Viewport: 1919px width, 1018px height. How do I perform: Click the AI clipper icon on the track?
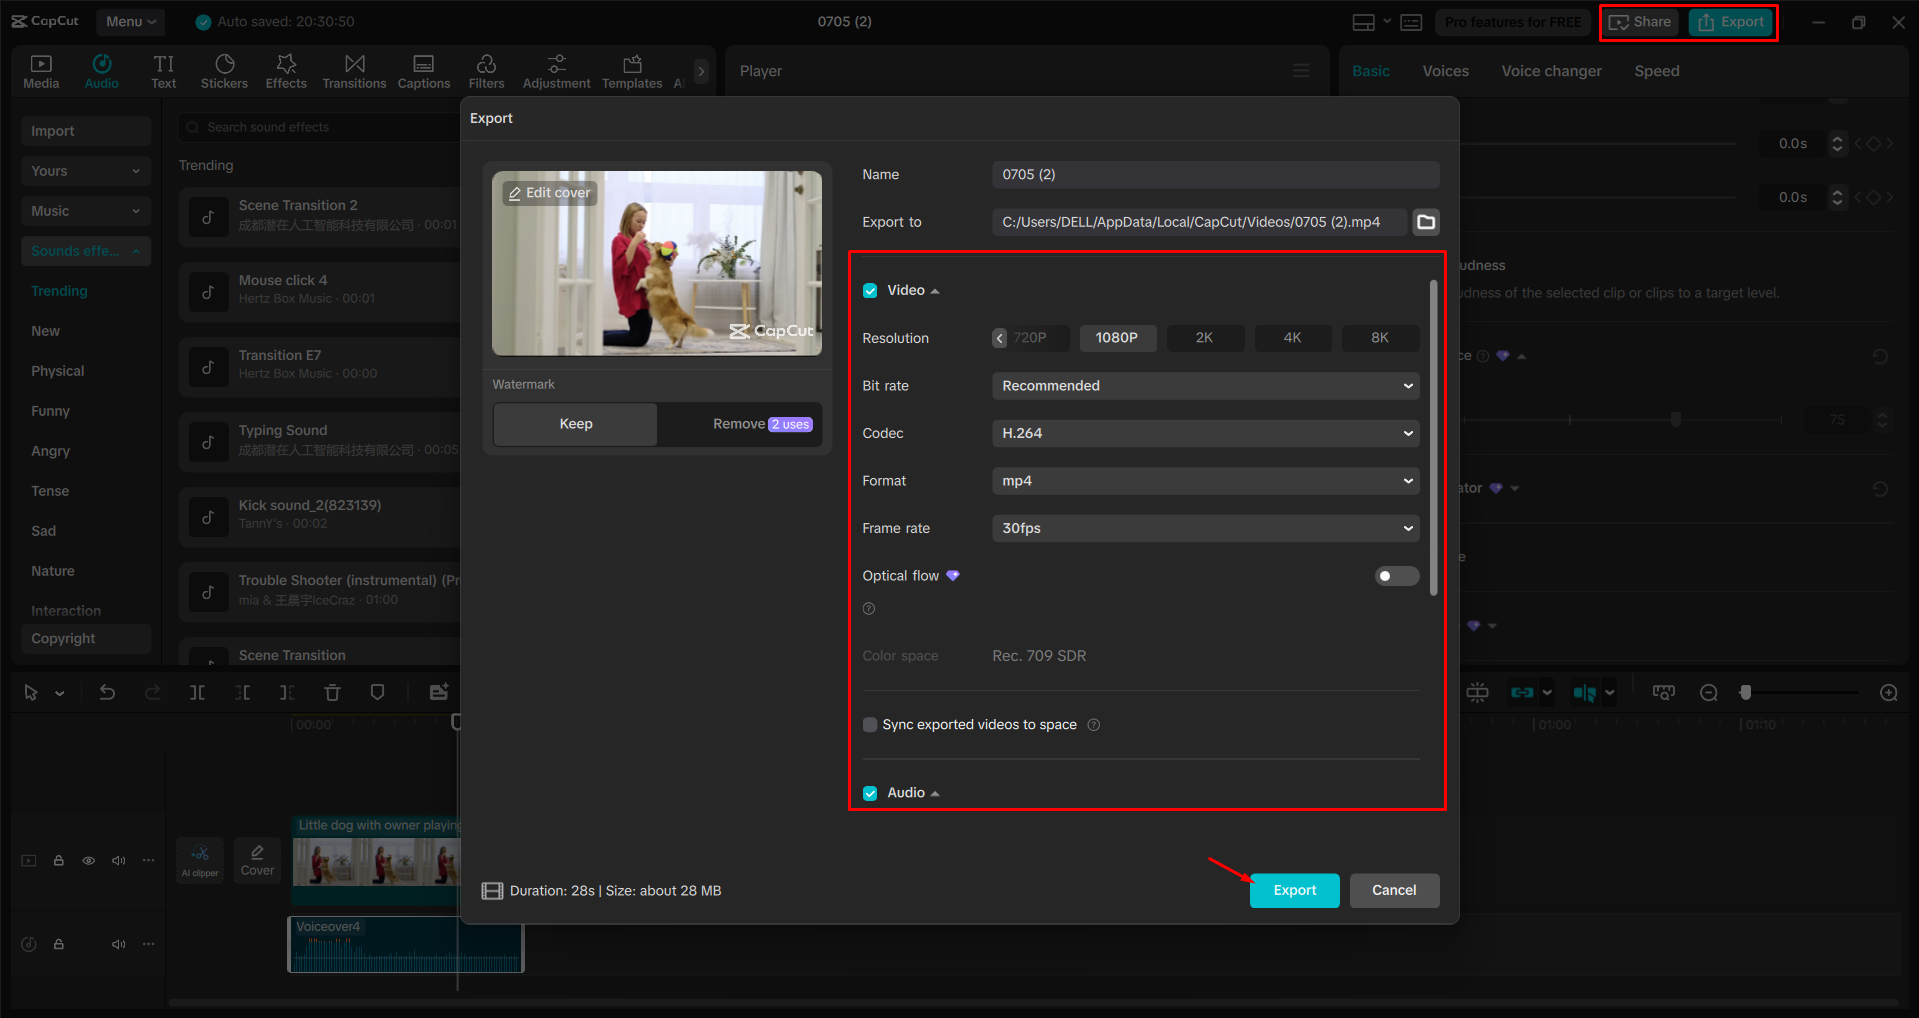pyautogui.click(x=199, y=860)
